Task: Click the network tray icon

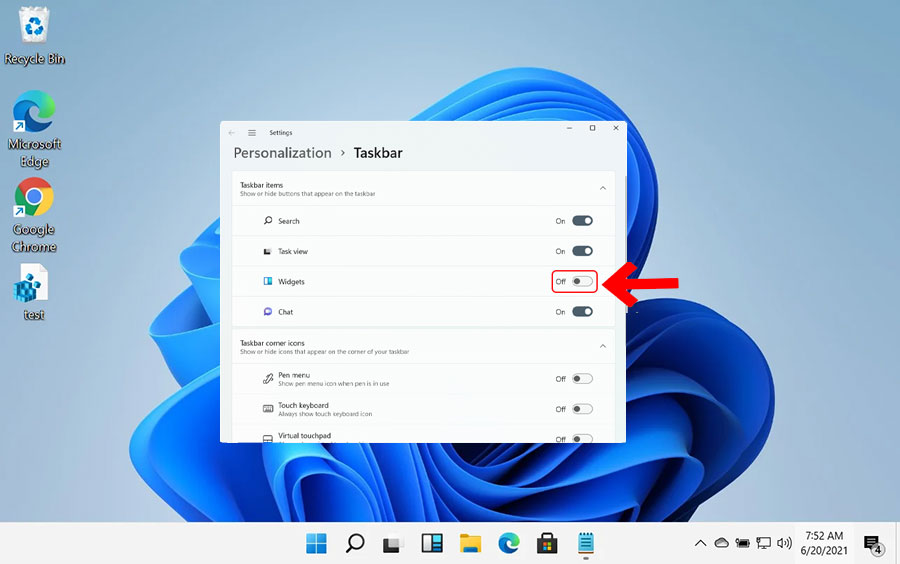Action: (x=763, y=543)
